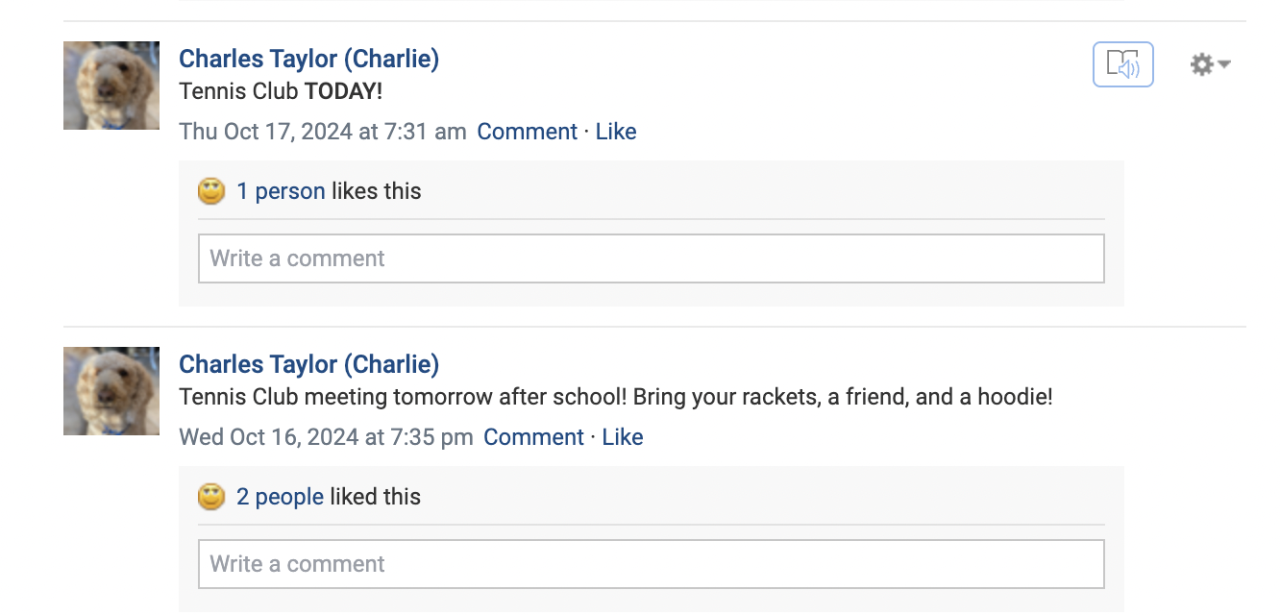Focus the comment box under the Oct 16 post
Image resolution: width=1280 pixels, height=615 pixels.
(651, 564)
